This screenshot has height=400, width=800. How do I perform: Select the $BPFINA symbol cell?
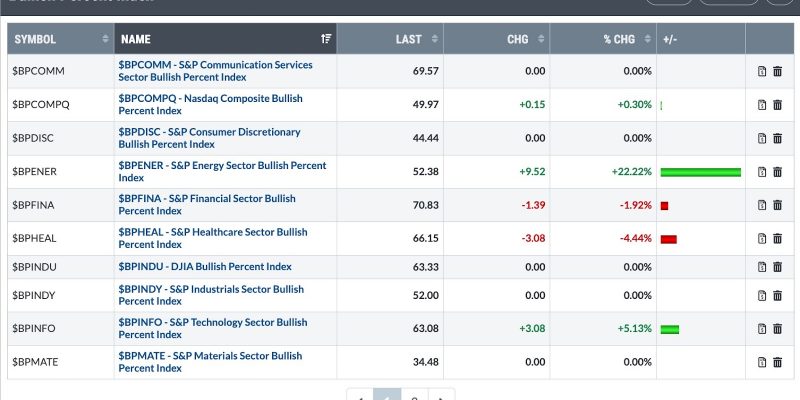pyautogui.click(x=61, y=205)
